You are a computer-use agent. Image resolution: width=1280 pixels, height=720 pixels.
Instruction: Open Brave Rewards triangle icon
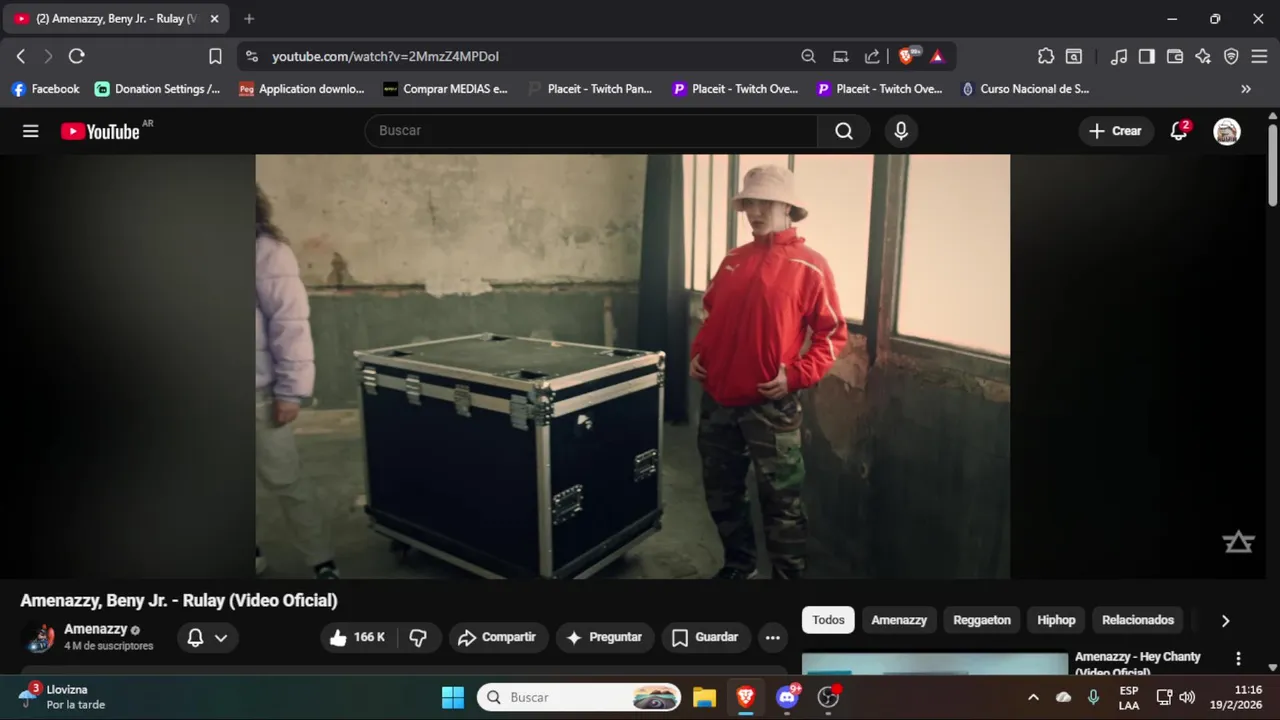[x=937, y=56]
